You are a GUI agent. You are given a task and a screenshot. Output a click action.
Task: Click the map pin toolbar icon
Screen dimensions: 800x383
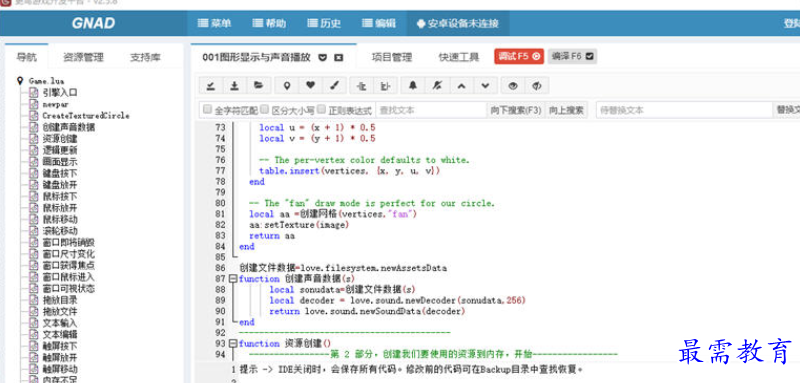(287, 86)
